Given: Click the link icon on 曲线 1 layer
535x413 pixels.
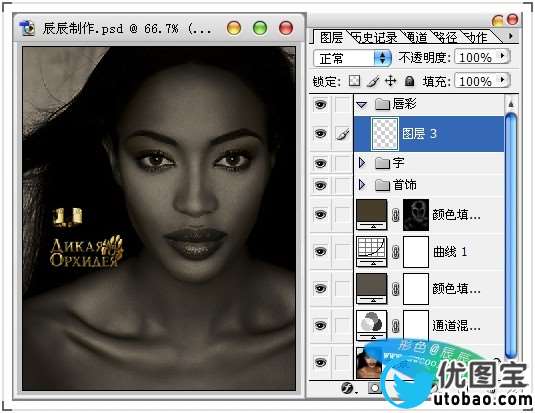Looking at the screenshot, I should (x=395, y=252).
